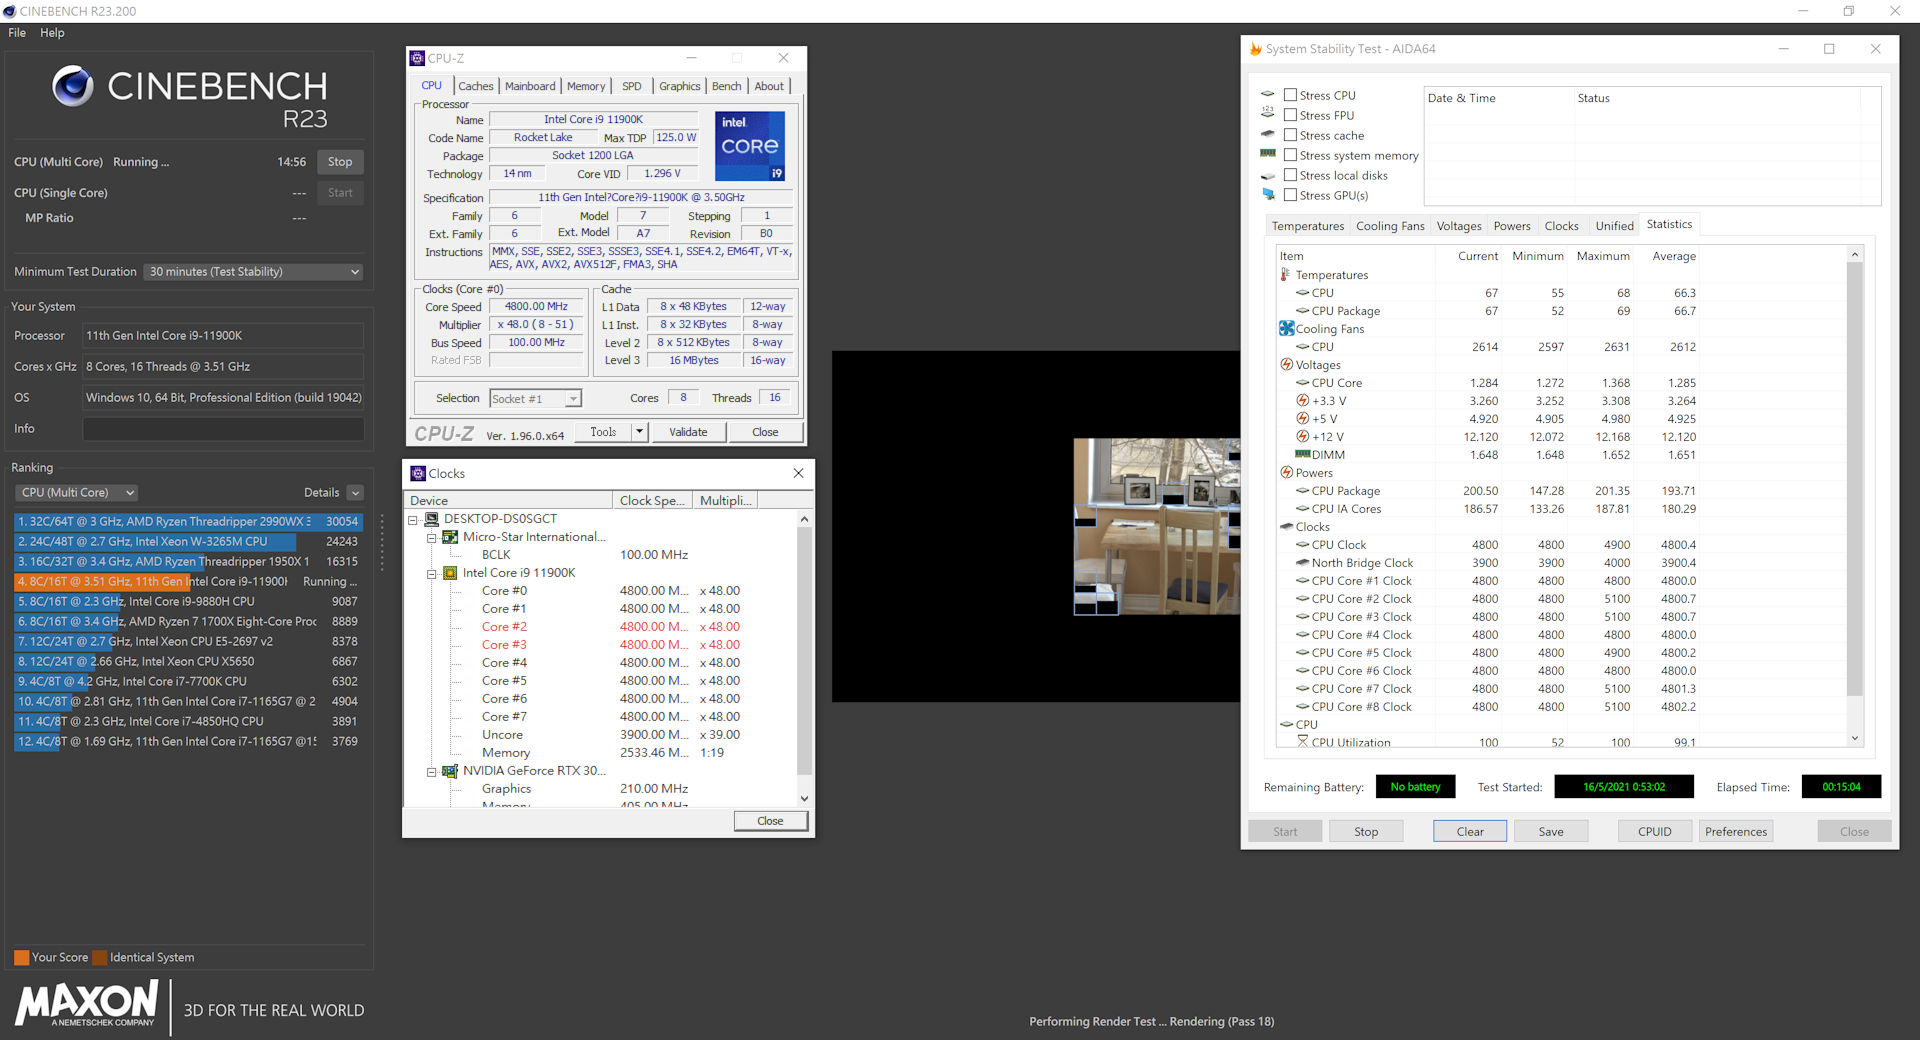1920x1040 pixels.
Task: Click the Info input field in Cinebench
Action: tap(223, 429)
